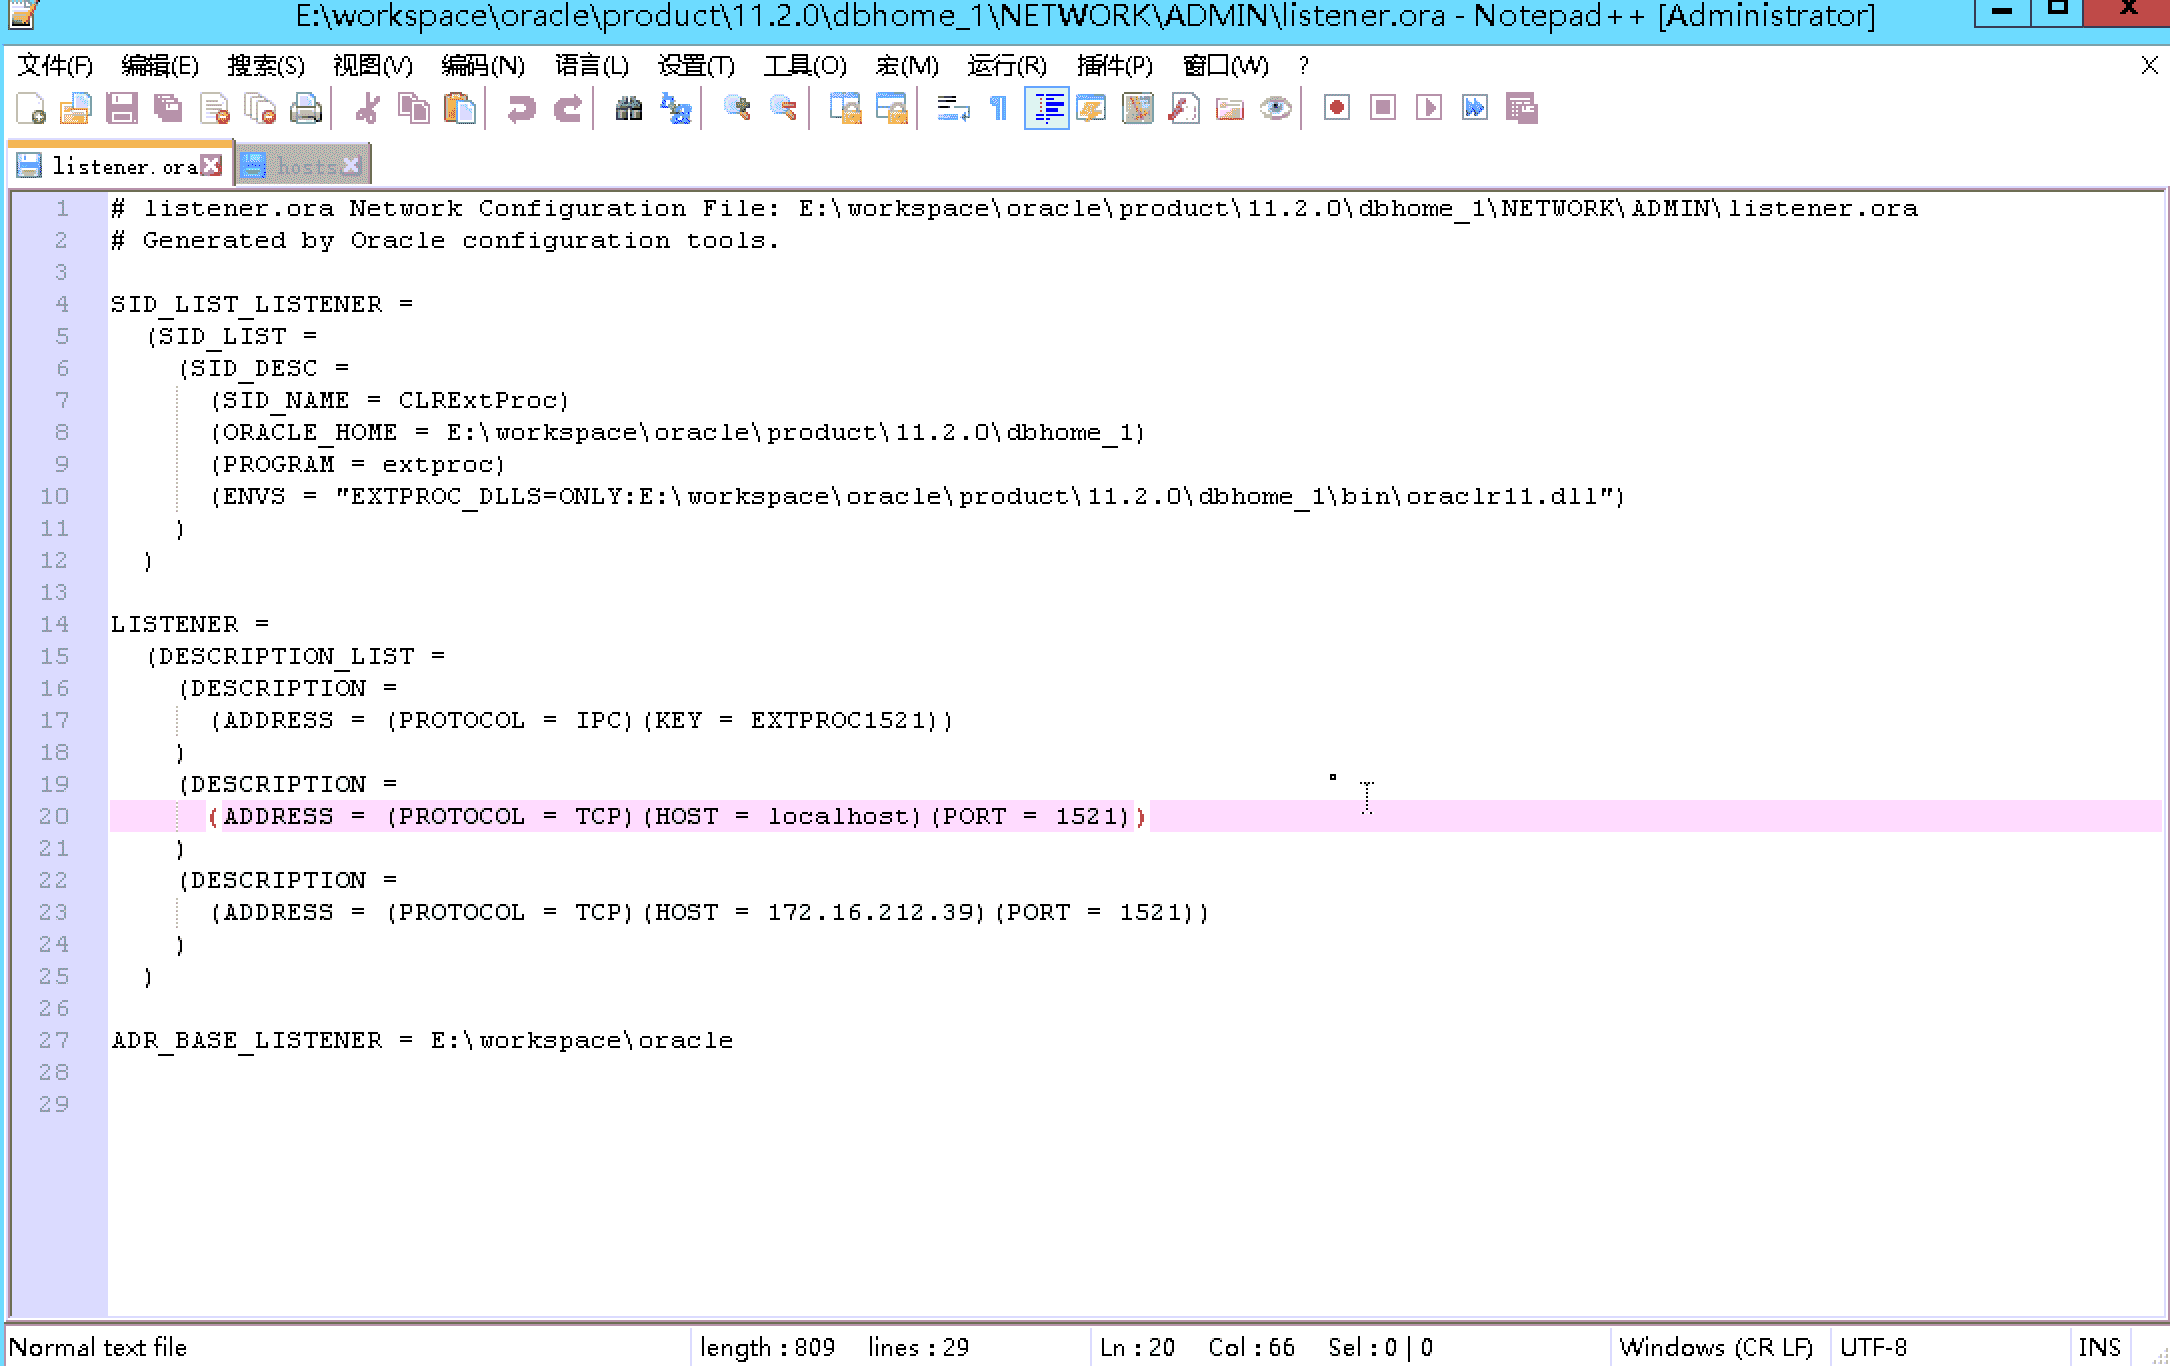Click Windows (CR LF) line ending status
2170x1366 pixels.
pyautogui.click(x=1715, y=1347)
